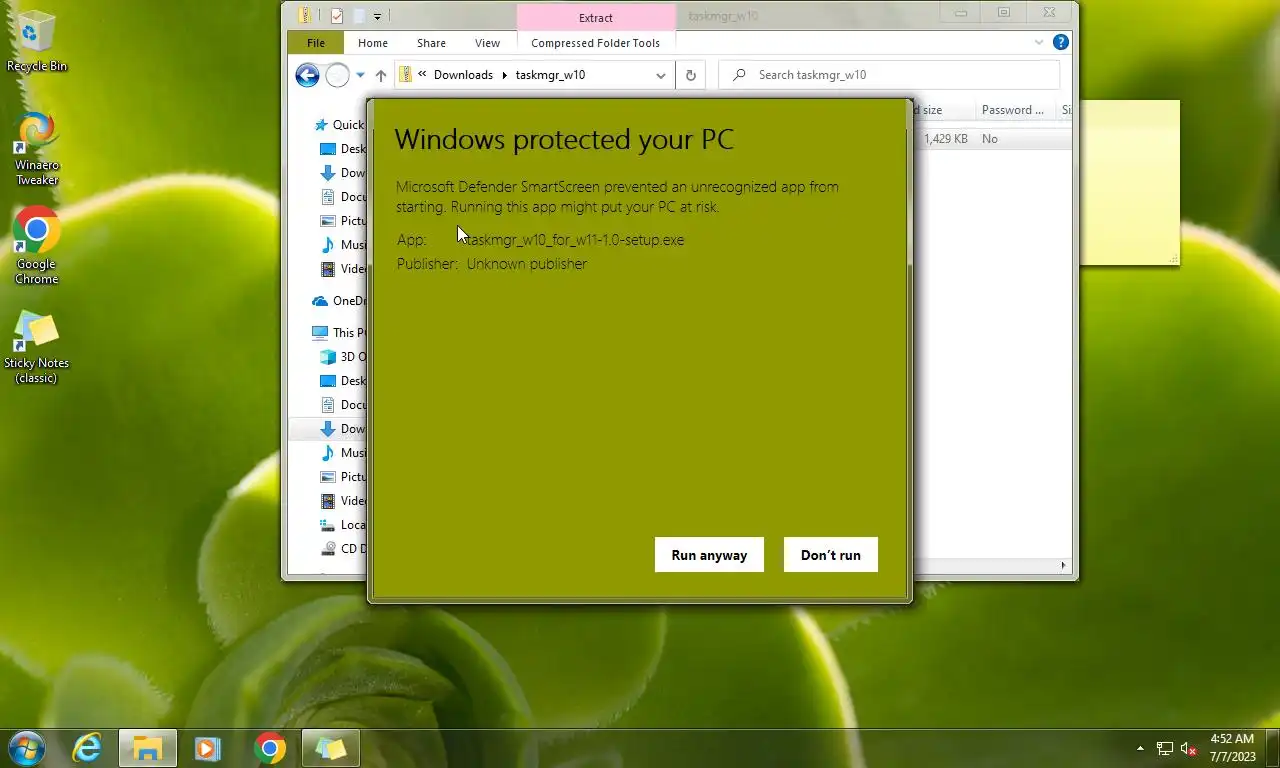Expand breadcrumb double-chevron in address bar

tap(422, 75)
